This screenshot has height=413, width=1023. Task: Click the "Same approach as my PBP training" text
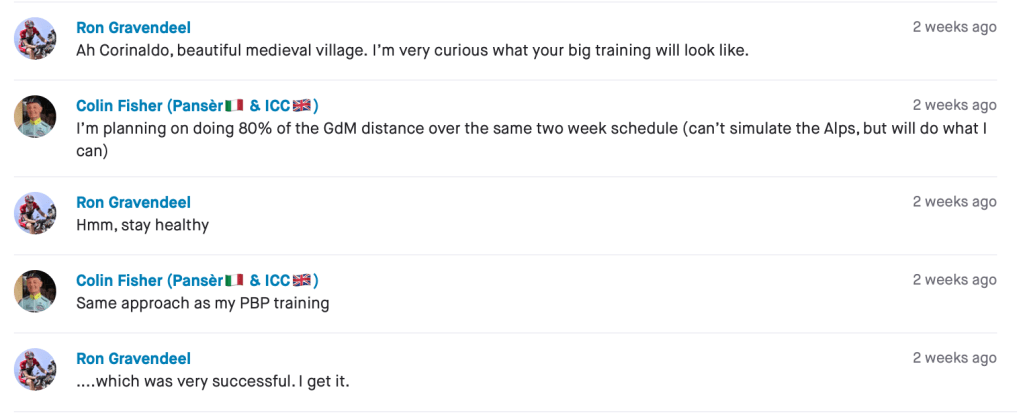point(202,303)
